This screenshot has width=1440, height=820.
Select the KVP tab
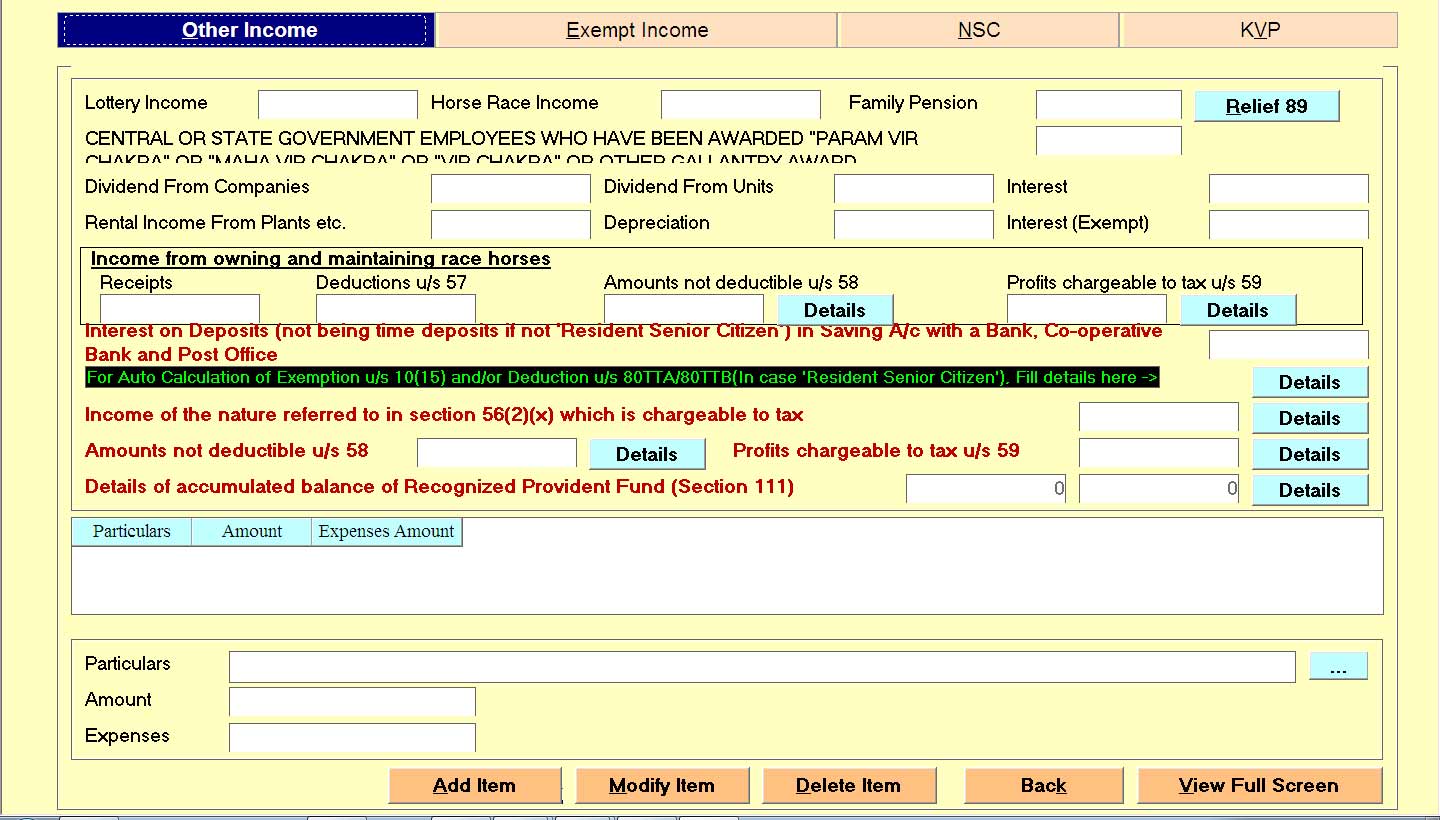tap(1259, 30)
